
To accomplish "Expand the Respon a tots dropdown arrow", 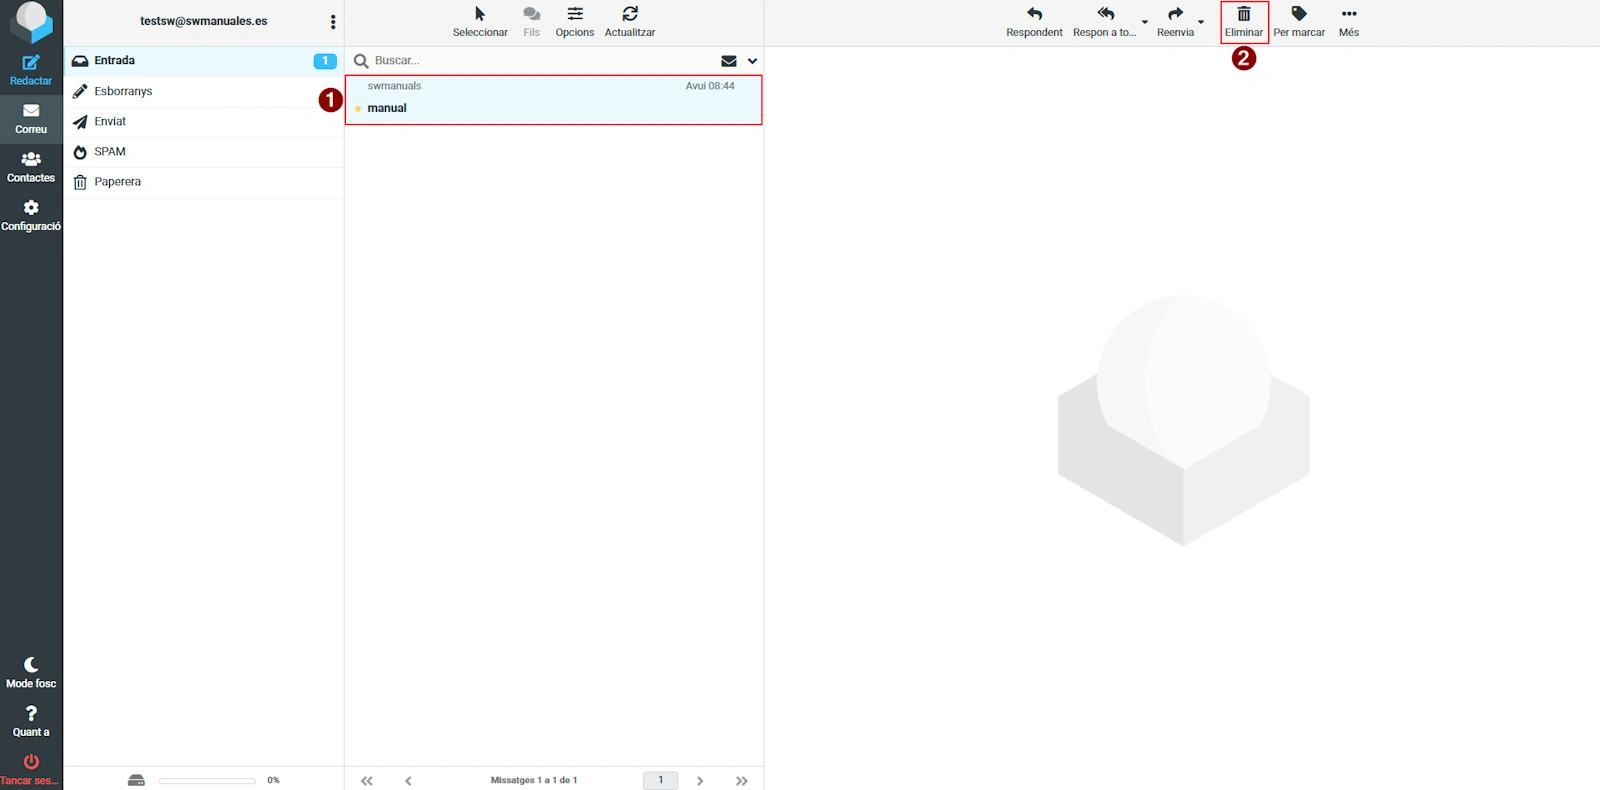I will [x=1145, y=22].
